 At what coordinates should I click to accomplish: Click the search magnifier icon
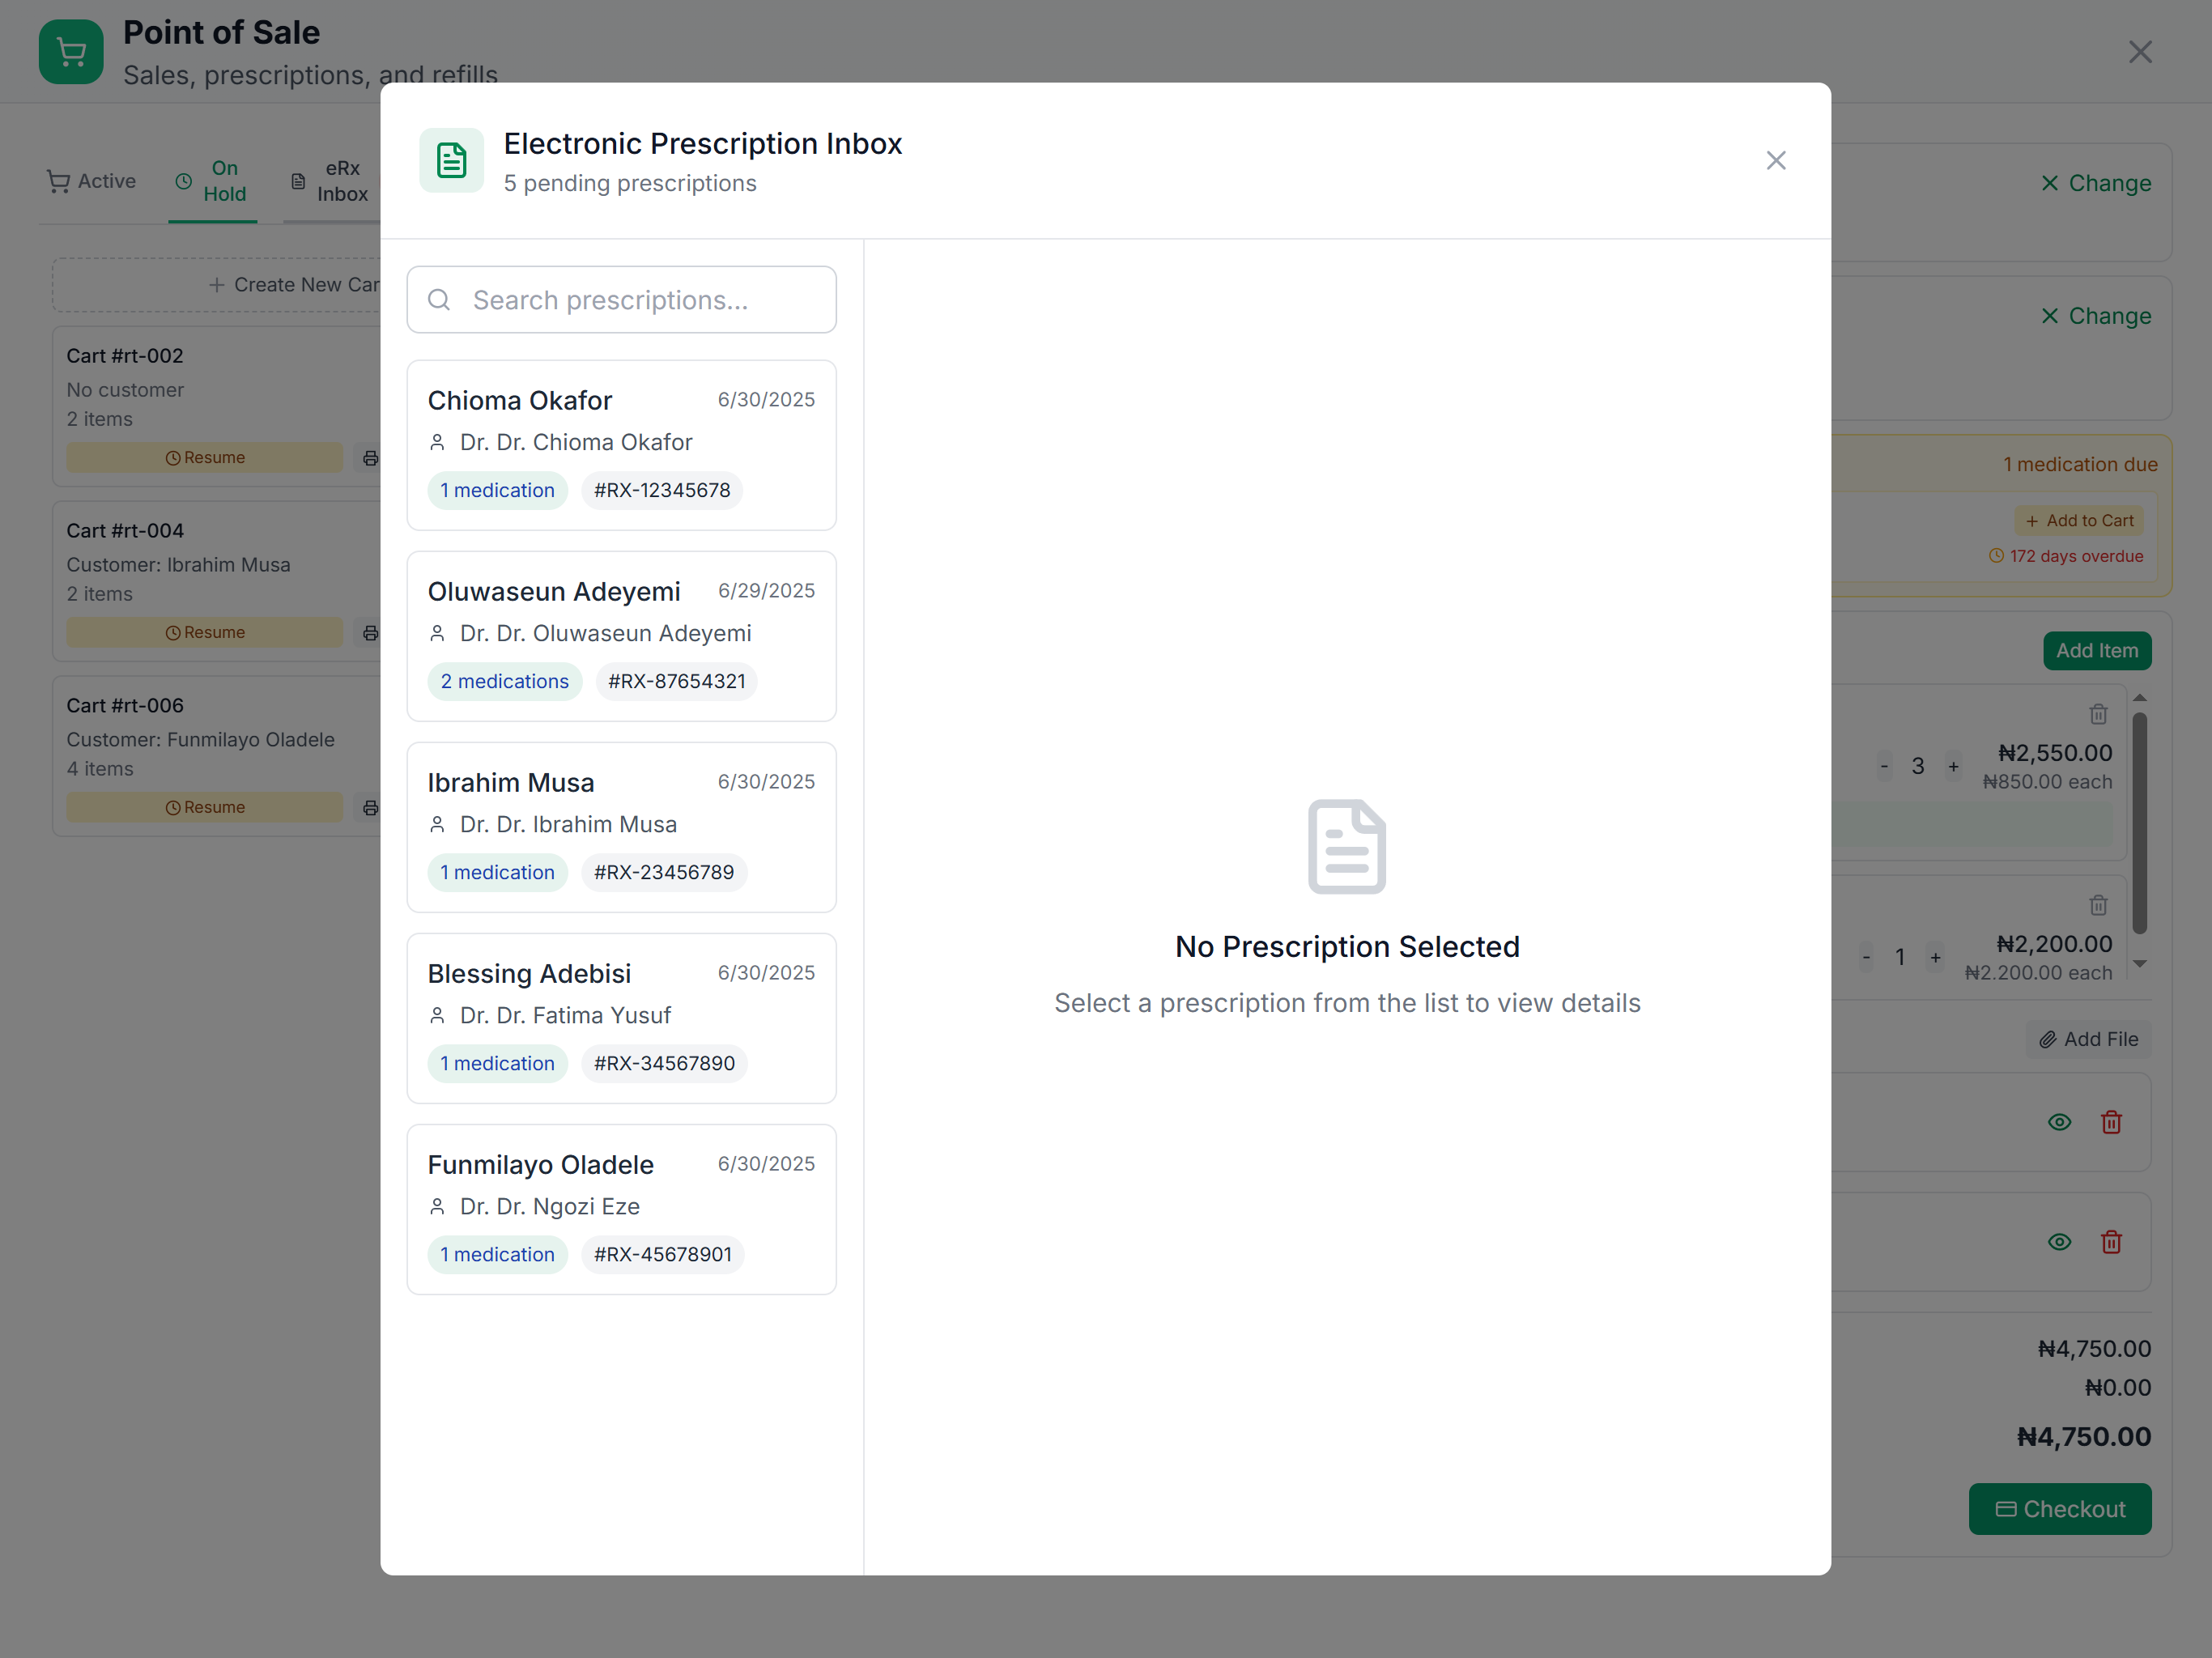[439, 300]
